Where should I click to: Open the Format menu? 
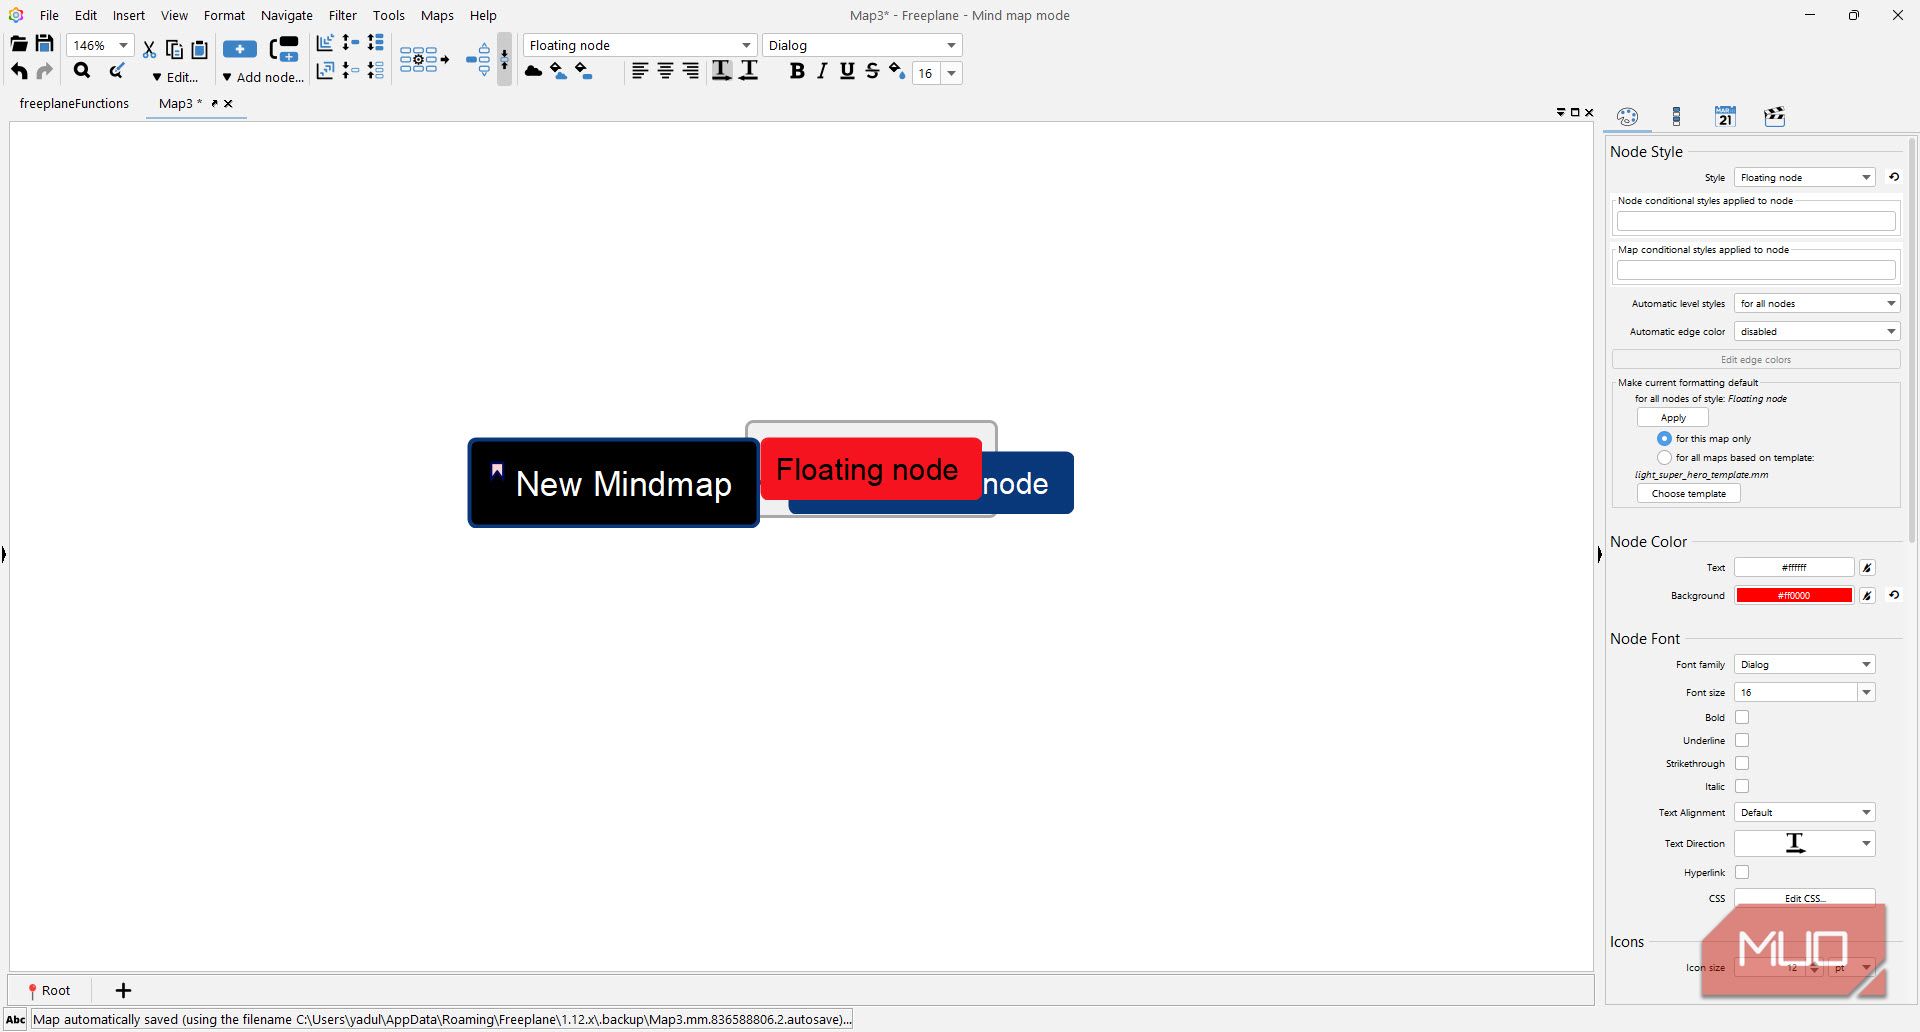(x=224, y=15)
